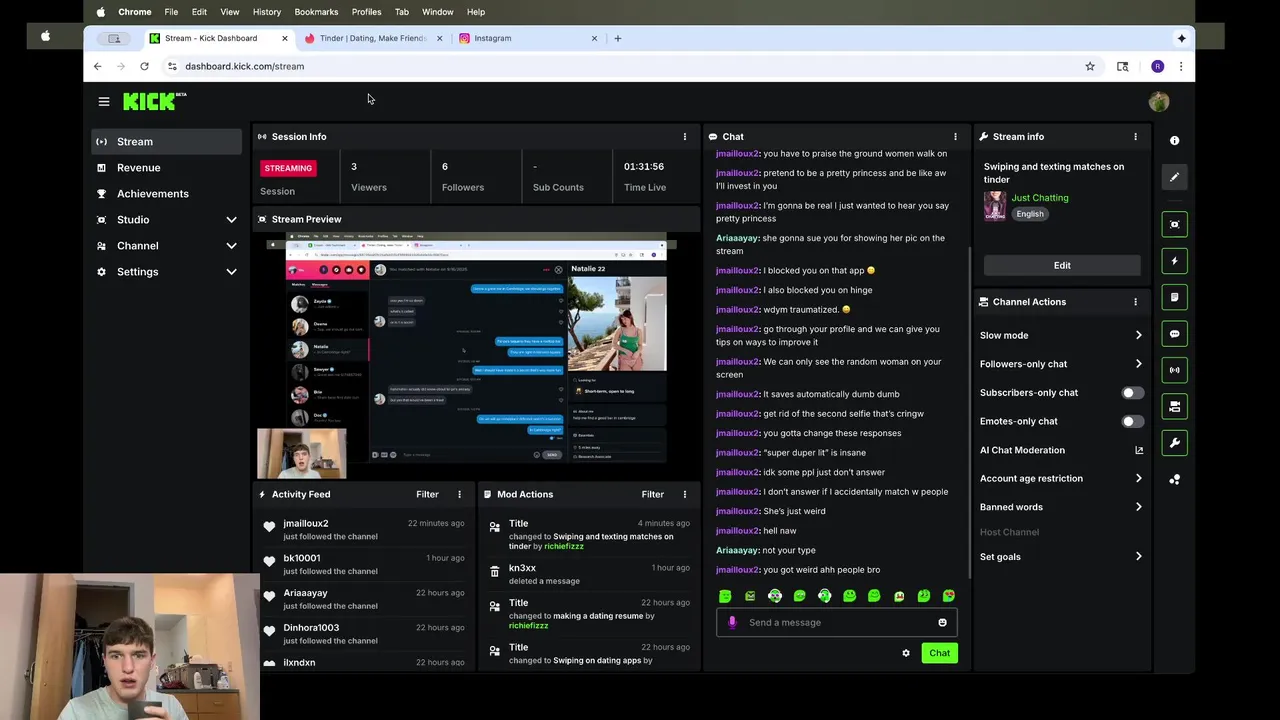
Task: Select Stream in the sidebar
Action: [x=166, y=142]
